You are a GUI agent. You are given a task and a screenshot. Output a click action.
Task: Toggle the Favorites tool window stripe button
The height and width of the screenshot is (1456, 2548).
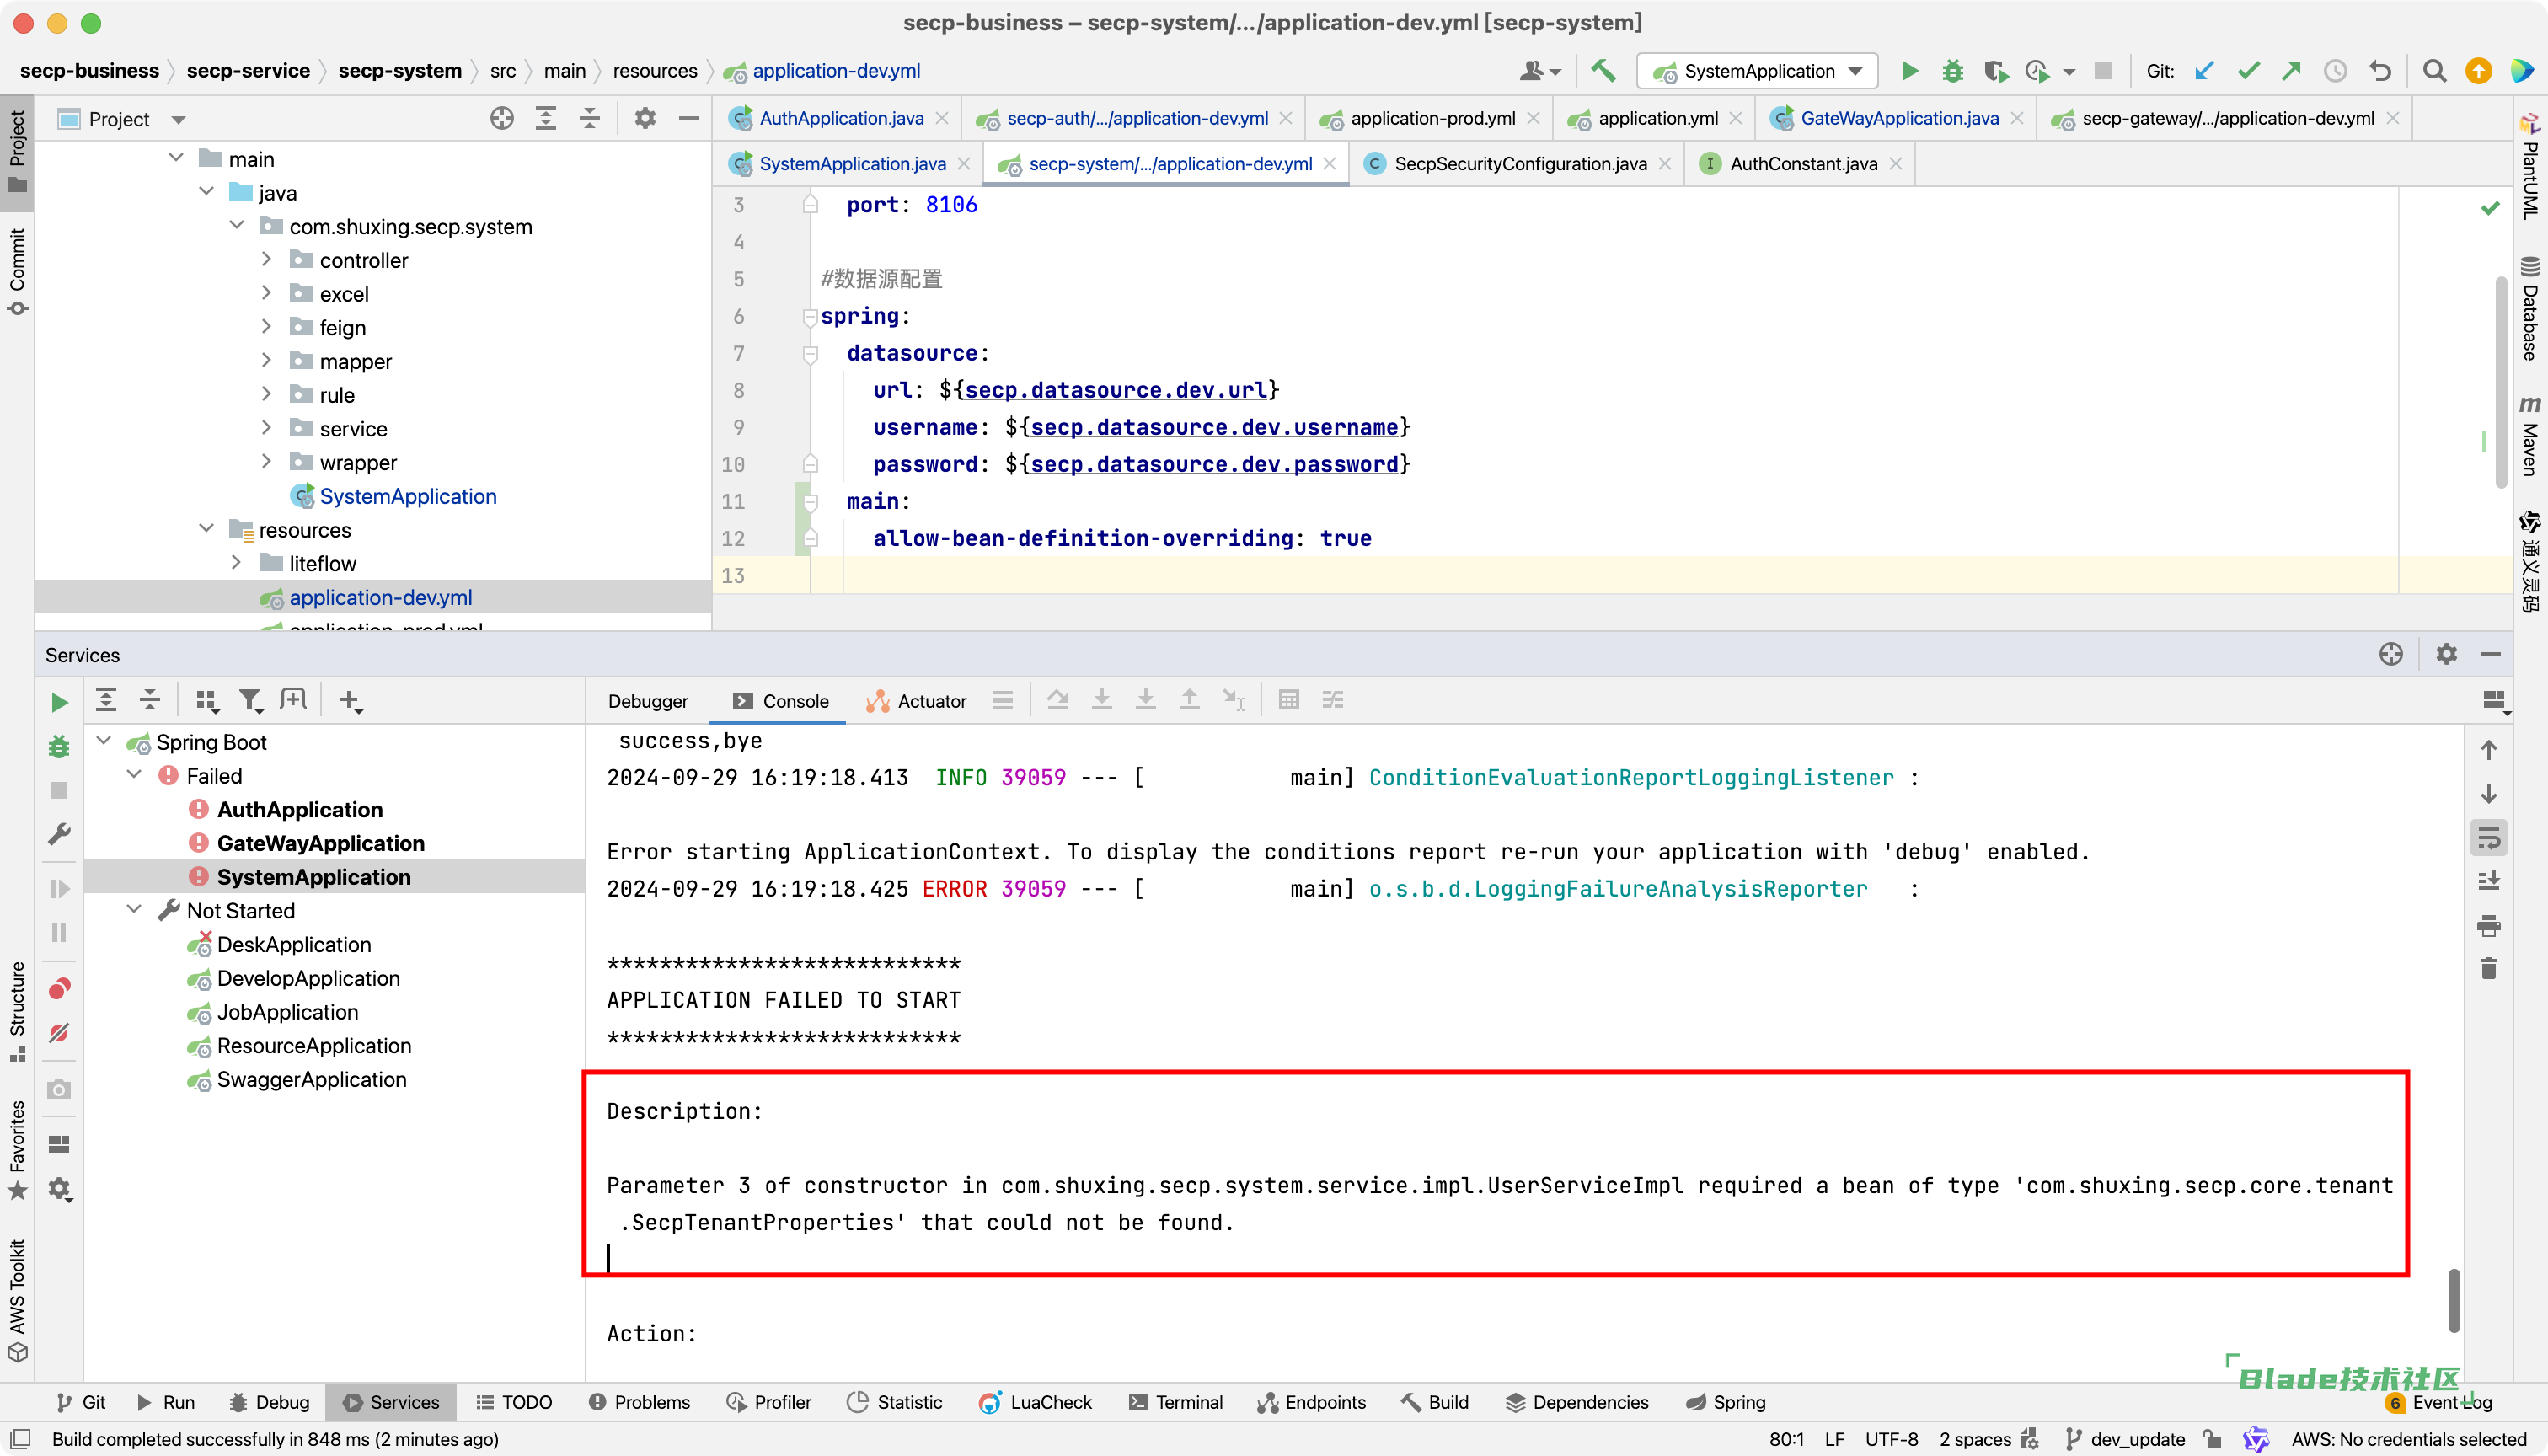pos(17,1150)
